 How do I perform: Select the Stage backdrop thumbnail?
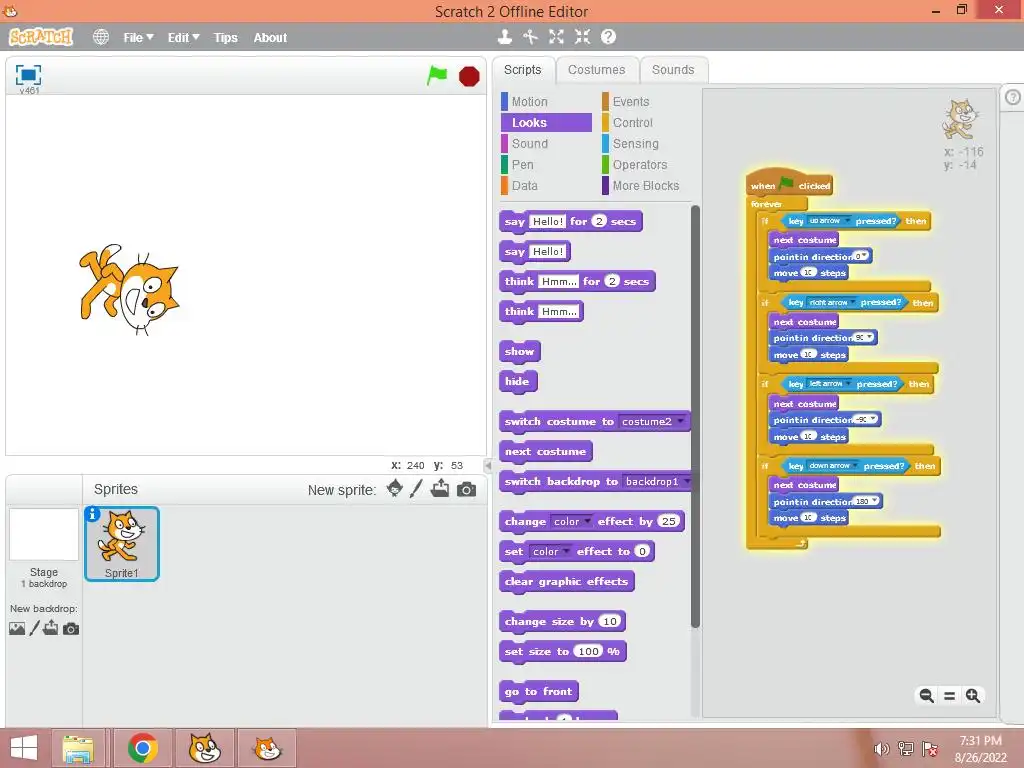tap(44, 534)
